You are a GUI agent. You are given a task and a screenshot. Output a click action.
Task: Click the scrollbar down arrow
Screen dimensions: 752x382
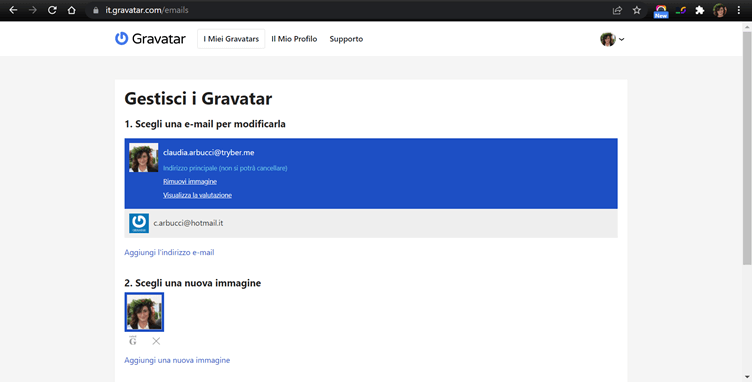coord(747,377)
